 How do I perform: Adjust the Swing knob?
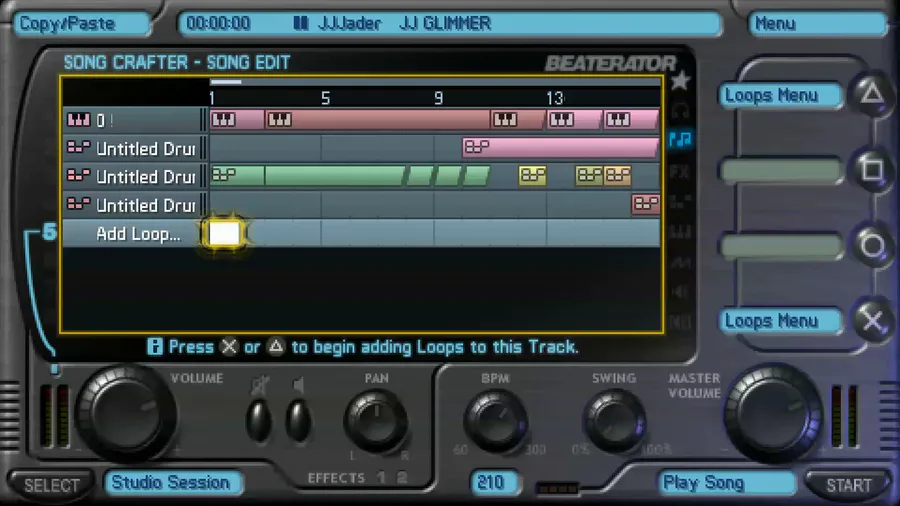[614, 422]
